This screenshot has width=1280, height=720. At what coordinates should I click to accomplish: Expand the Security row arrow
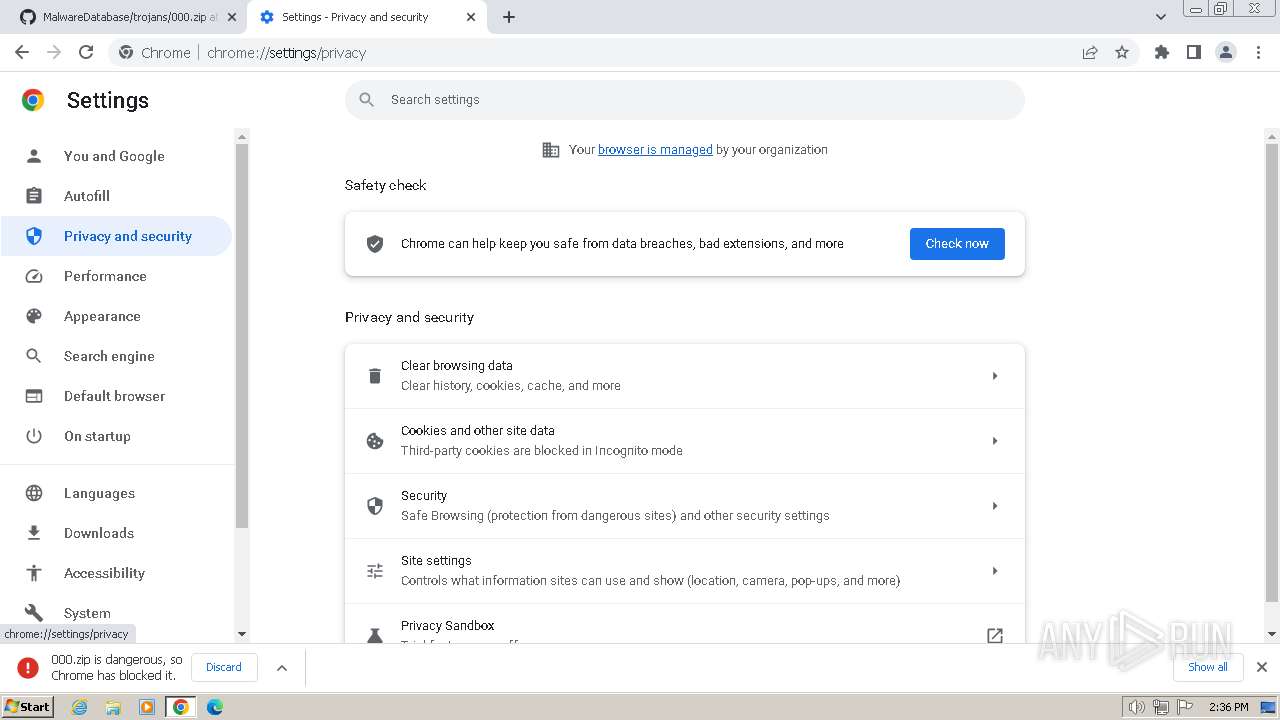click(995, 506)
